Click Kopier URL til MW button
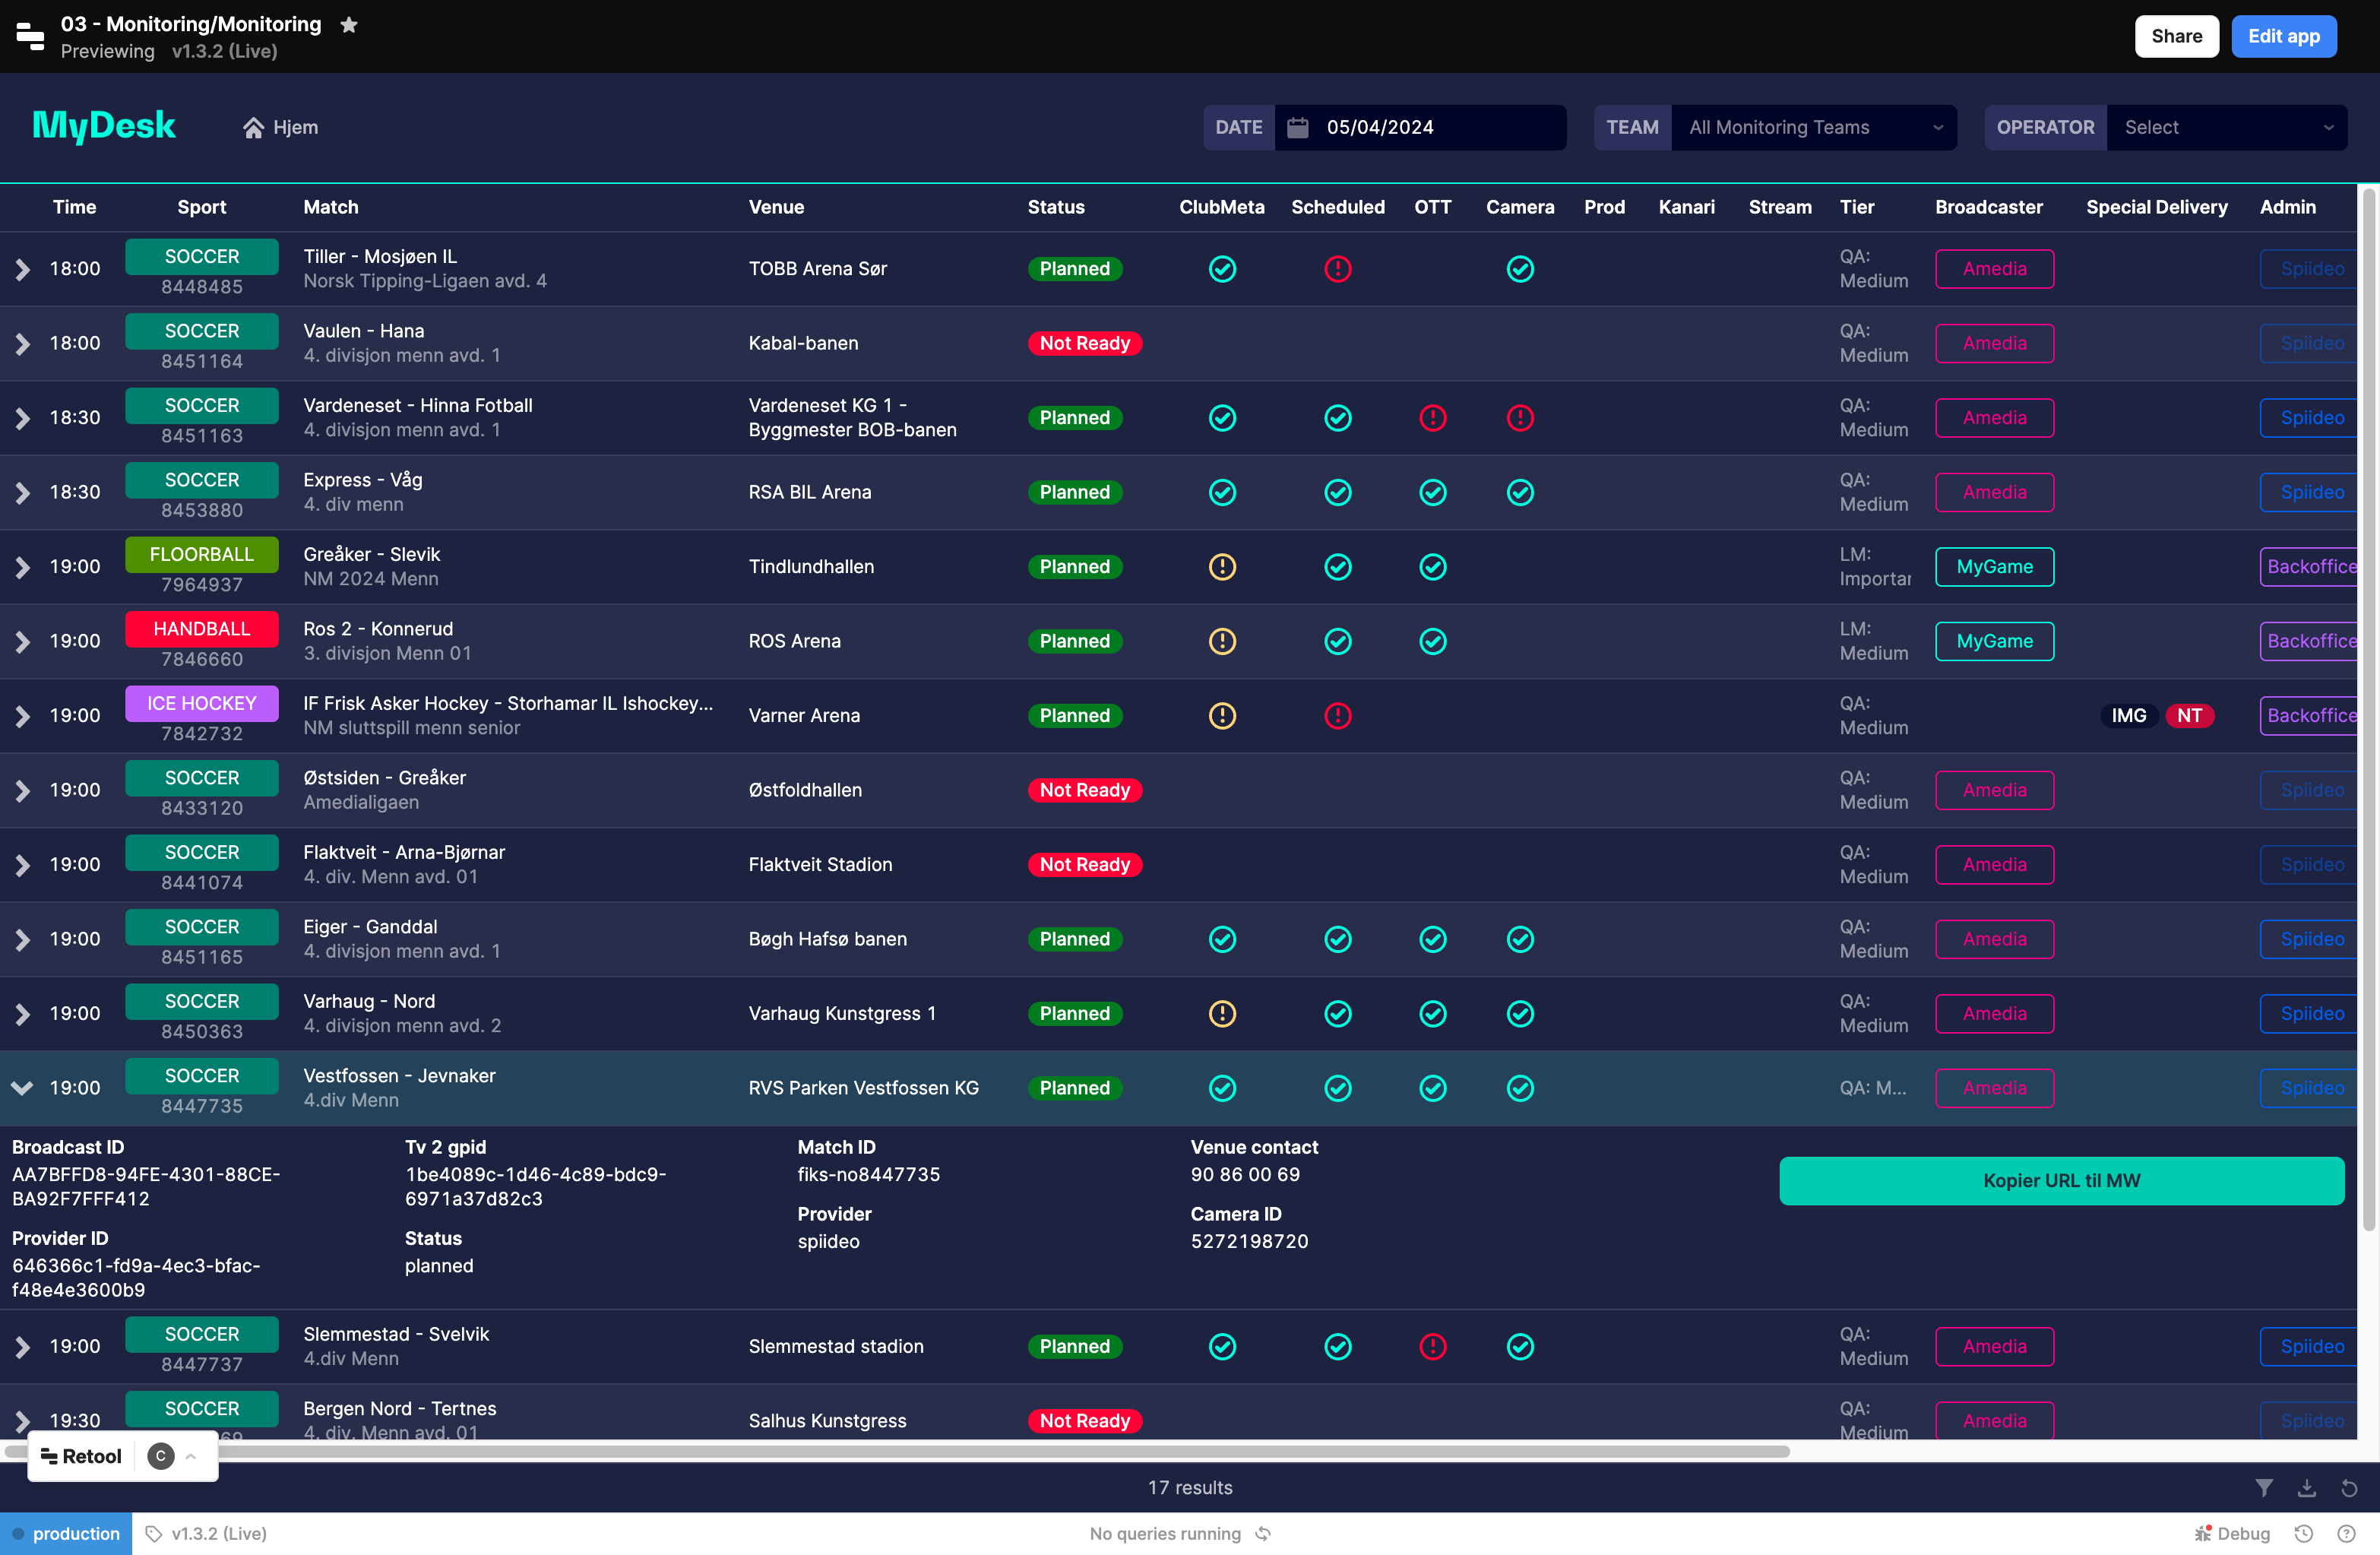Screen dimensions: 2380x1555 click(x=2061, y=1181)
